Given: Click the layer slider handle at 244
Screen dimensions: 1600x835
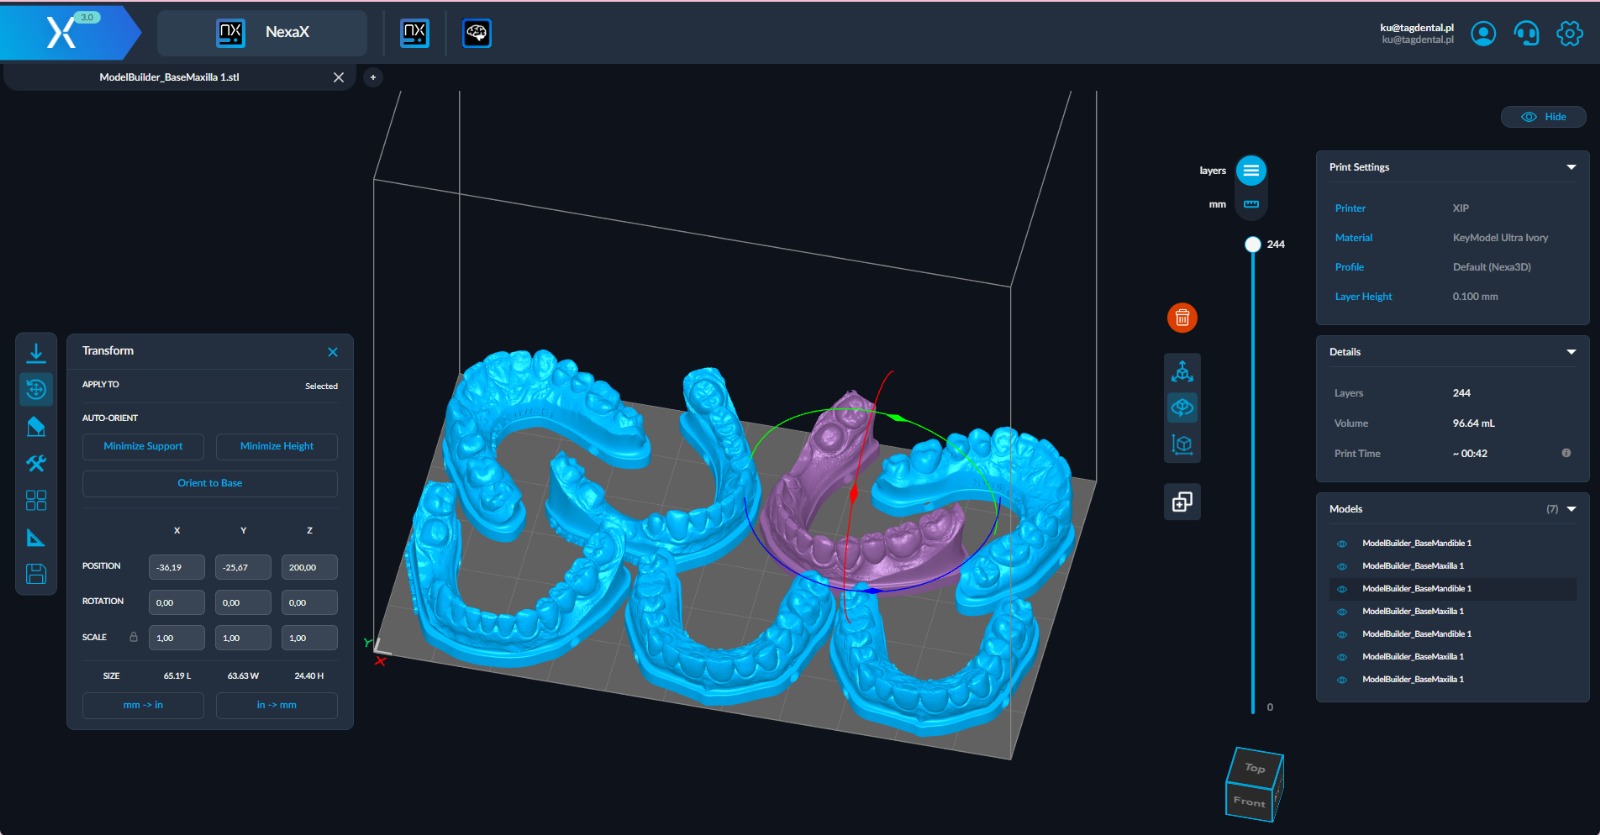Looking at the screenshot, I should point(1252,244).
